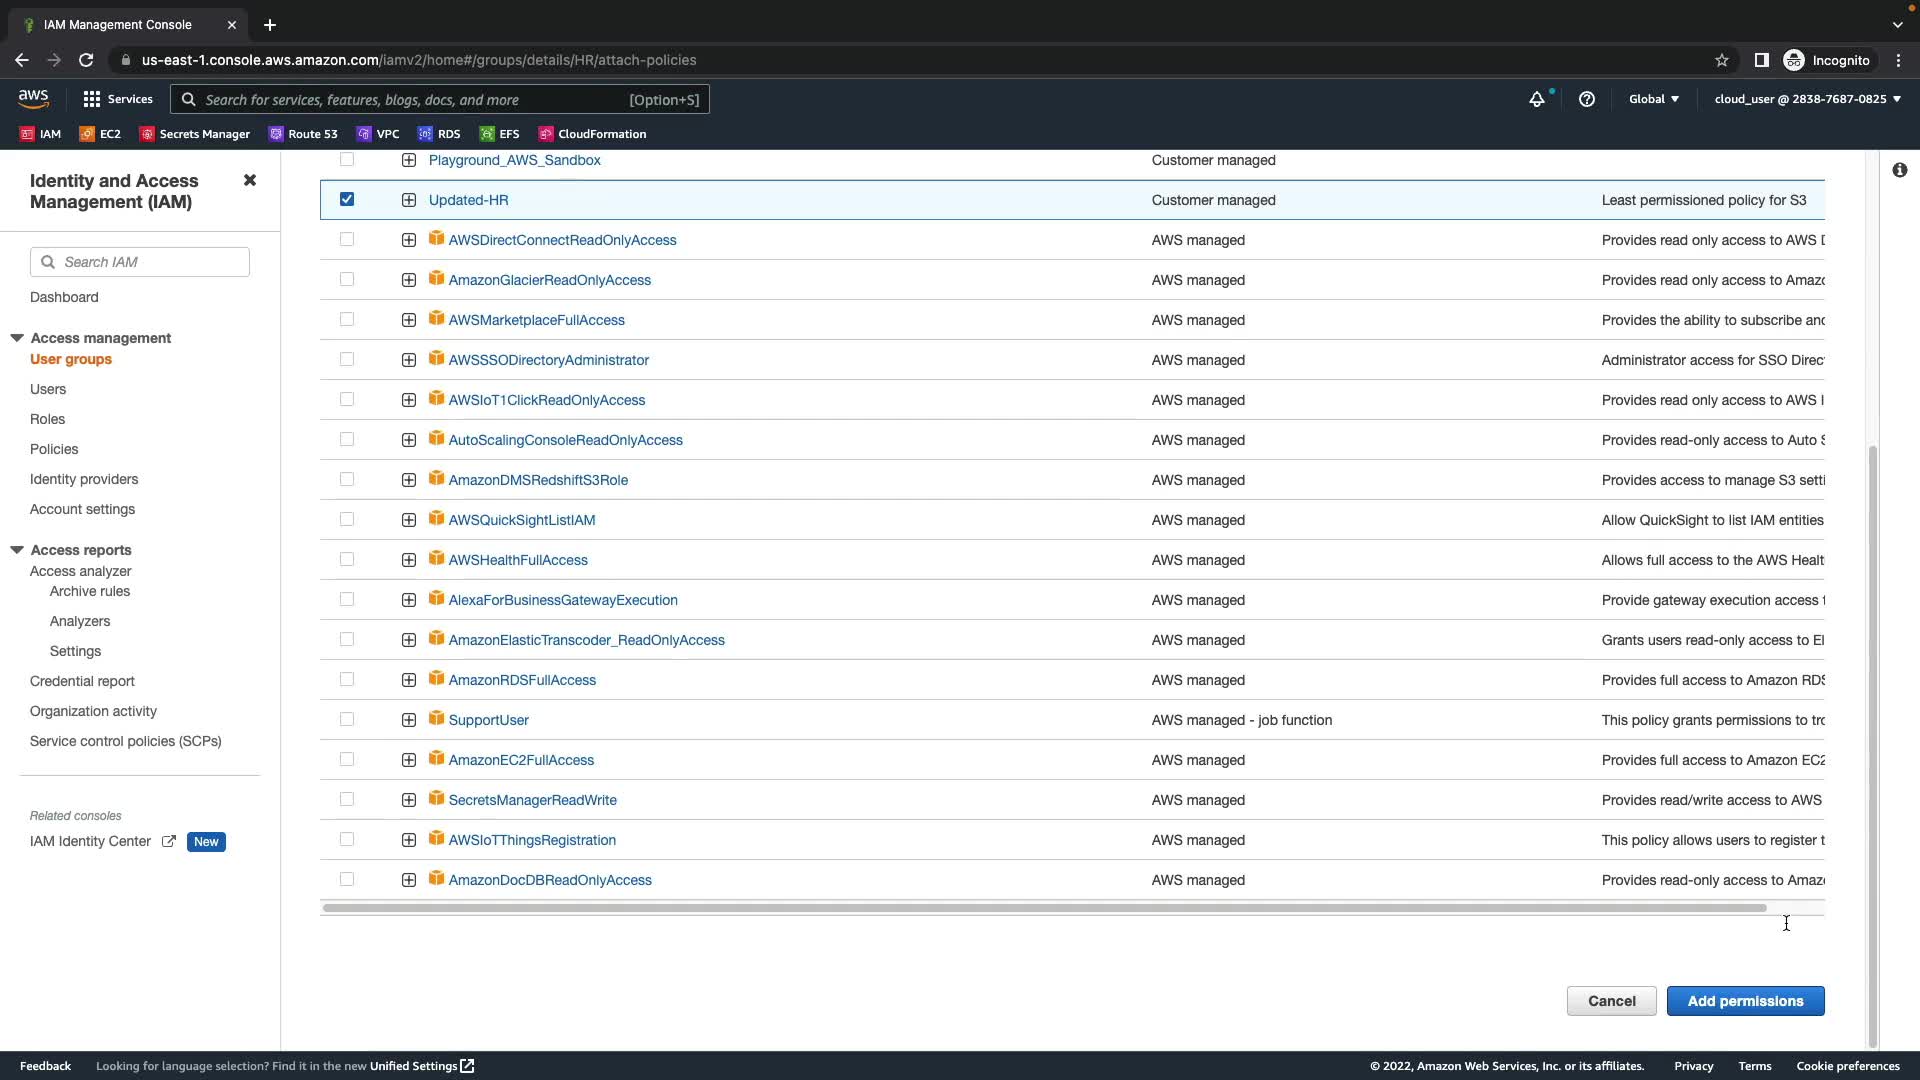Click the Add permissions button
1920x1080 pixels.
click(1745, 1001)
